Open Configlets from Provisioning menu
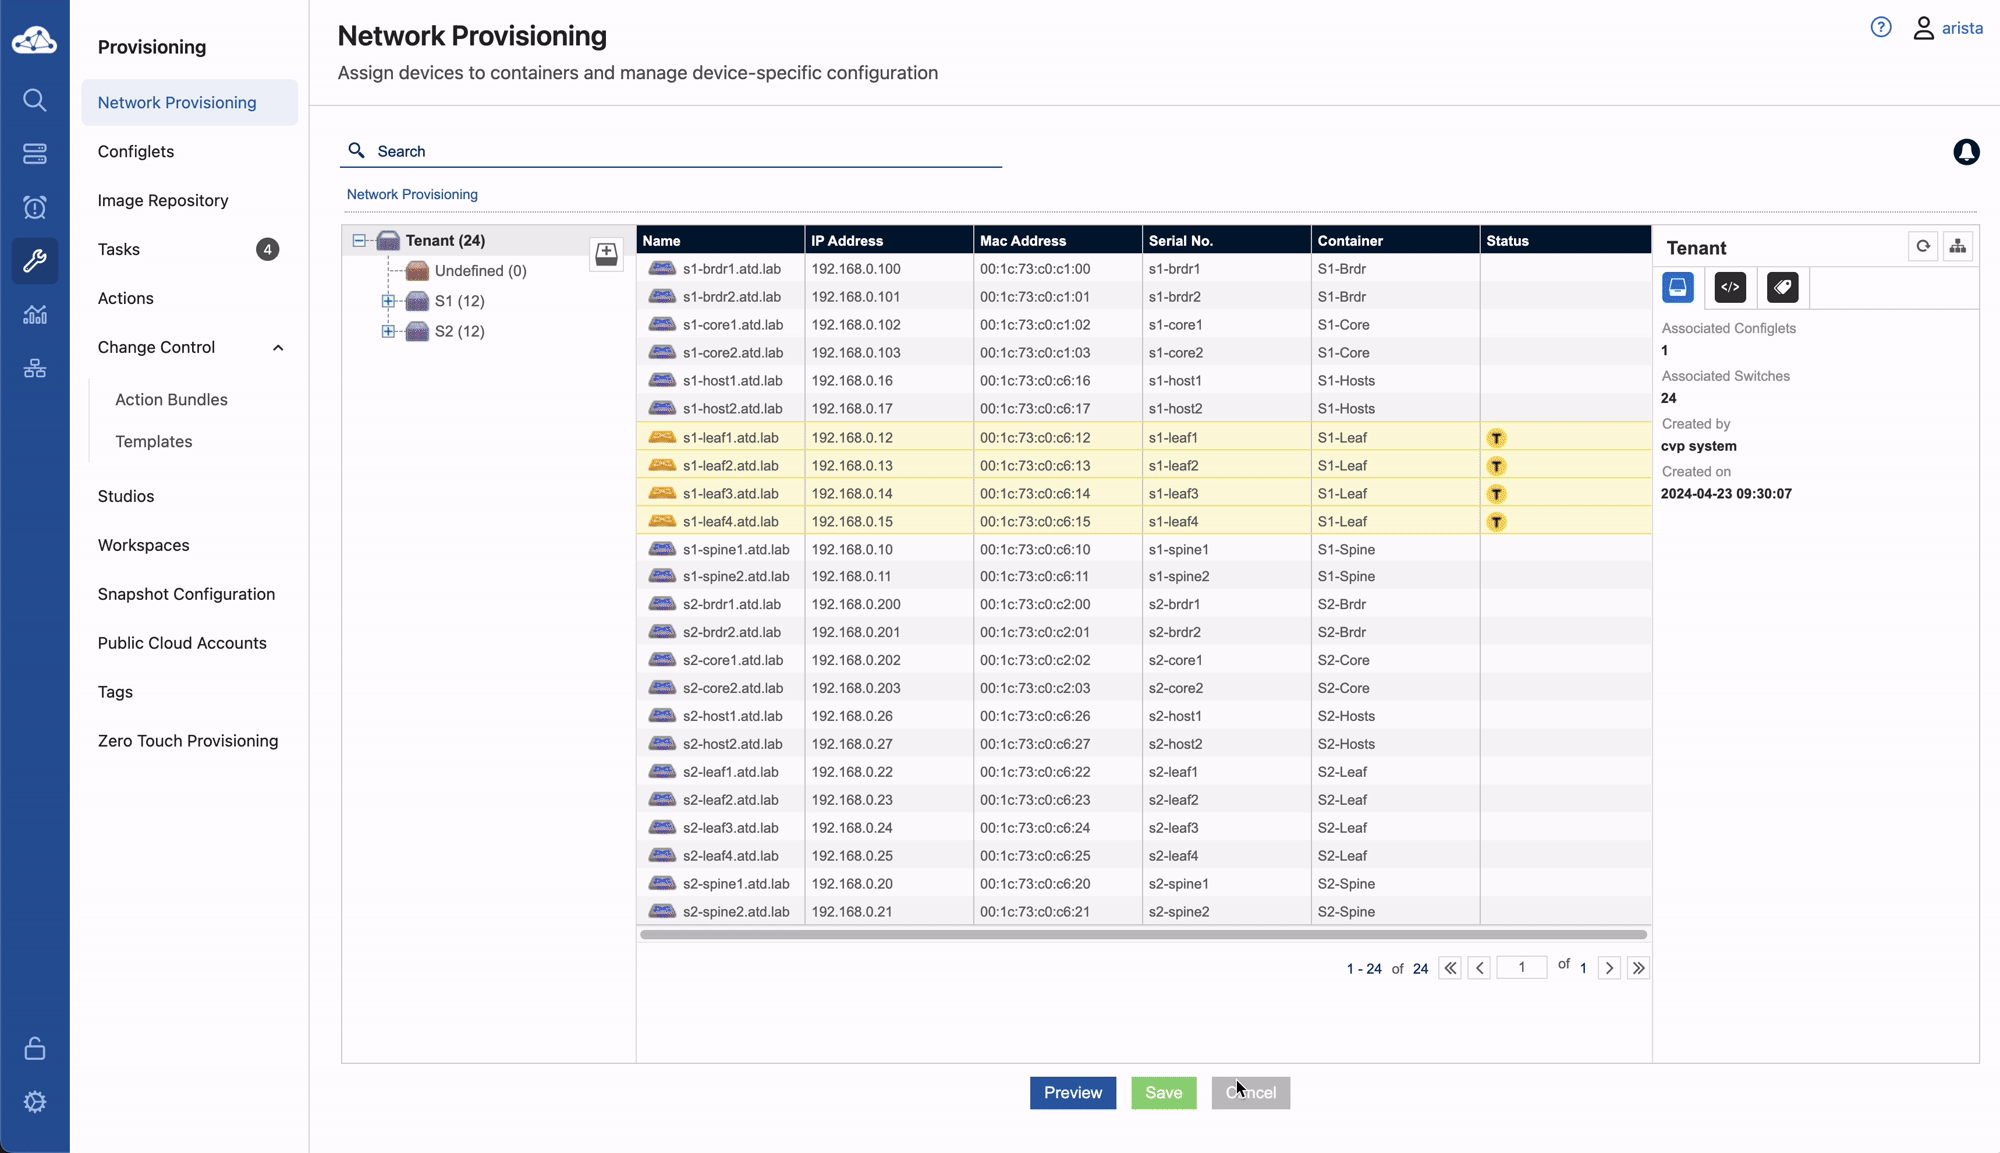2000x1153 pixels. click(136, 151)
